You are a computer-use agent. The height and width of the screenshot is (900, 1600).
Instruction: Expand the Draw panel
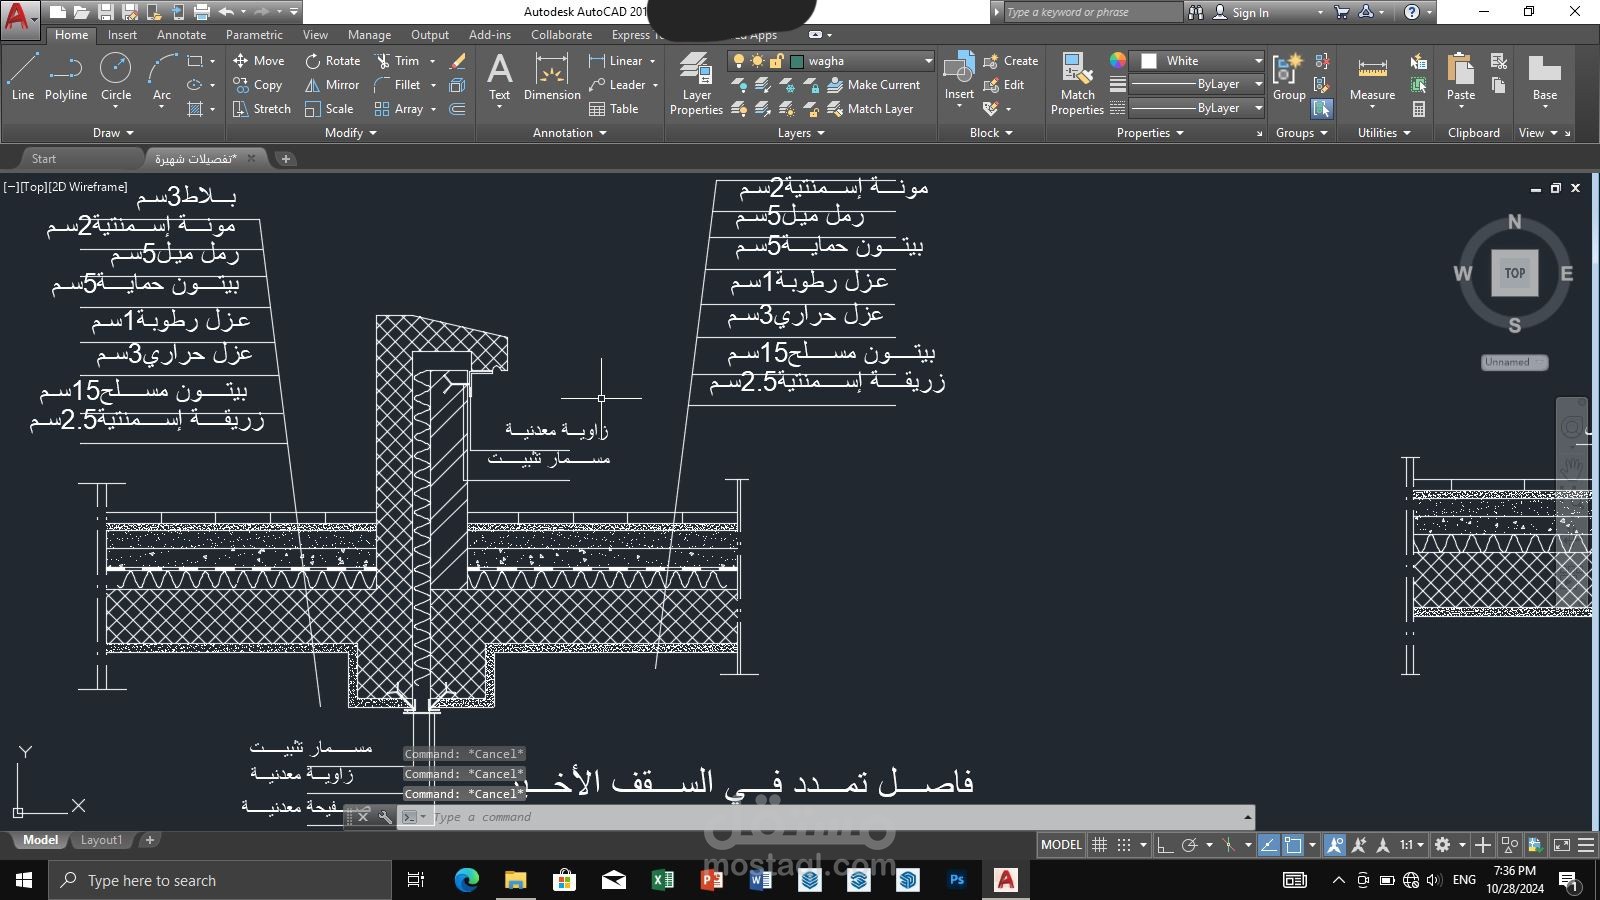(113, 132)
